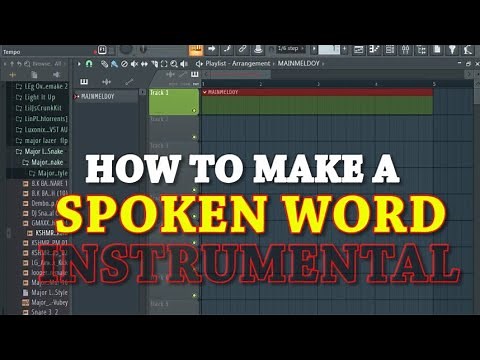Screen dimensions: 480x360
Task: Select the Slip tool double-arrow icon
Action: coord(144,64)
